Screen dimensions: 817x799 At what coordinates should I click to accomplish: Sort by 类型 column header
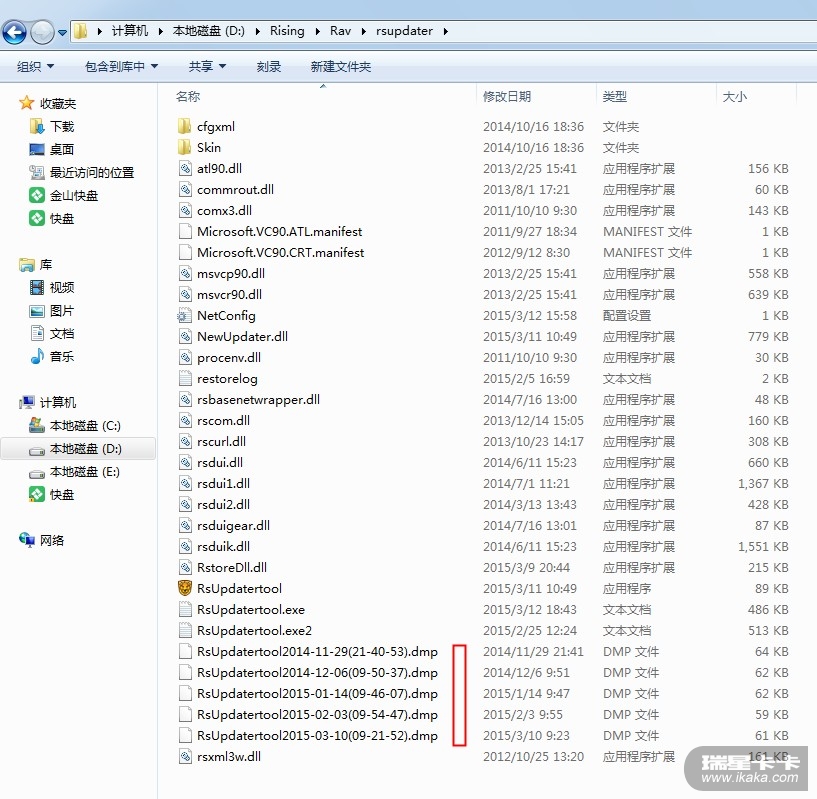coord(615,96)
